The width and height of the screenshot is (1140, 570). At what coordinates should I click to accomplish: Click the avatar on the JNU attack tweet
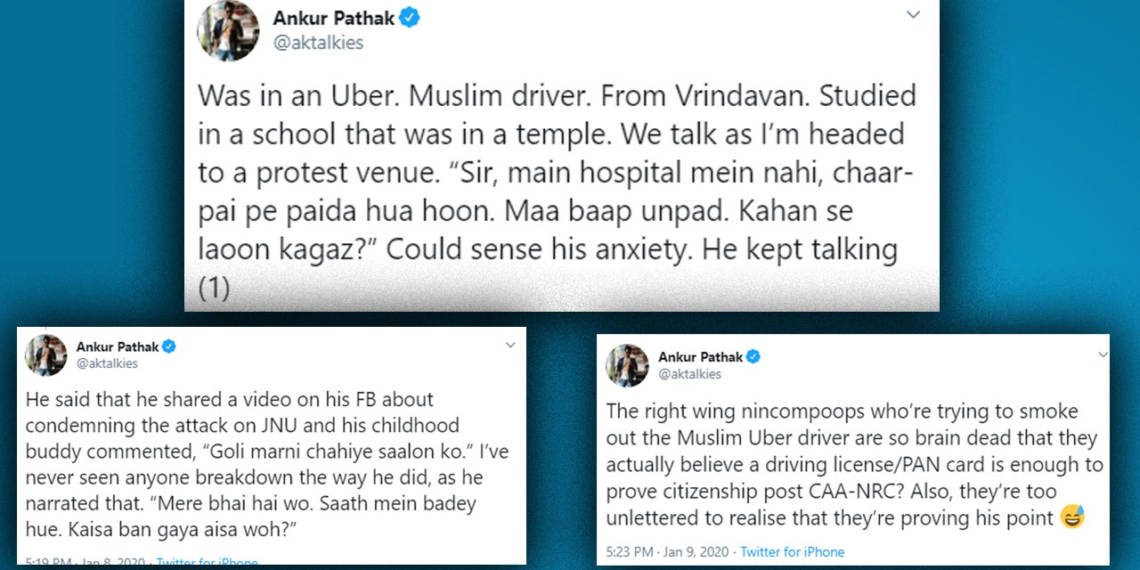click(46, 355)
